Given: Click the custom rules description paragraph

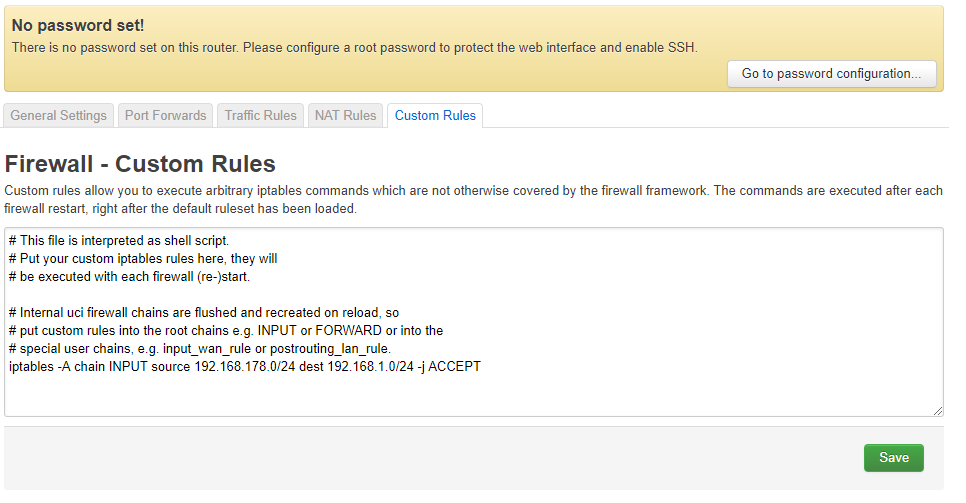Looking at the screenshot, I should 472,200.
